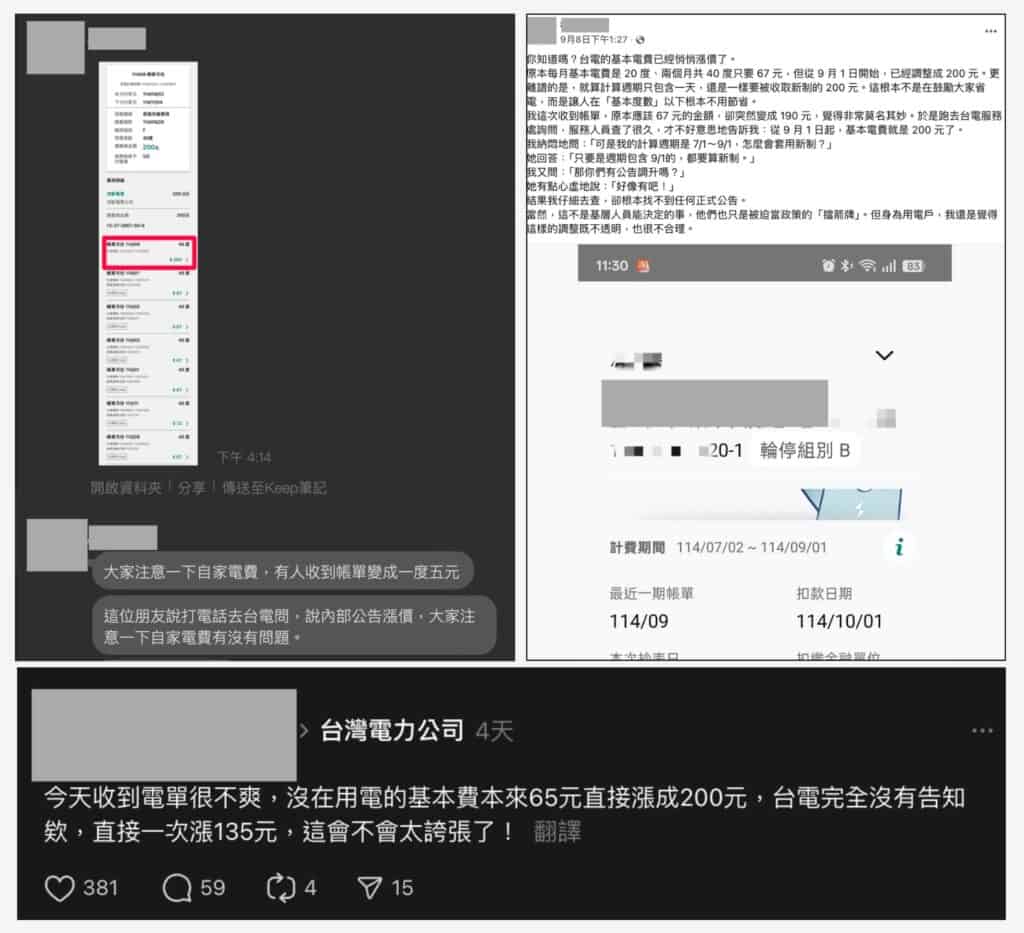Tap the blue lightning illustration in power app
Screen dimensions: 1024x933
(x=852, y=503)
